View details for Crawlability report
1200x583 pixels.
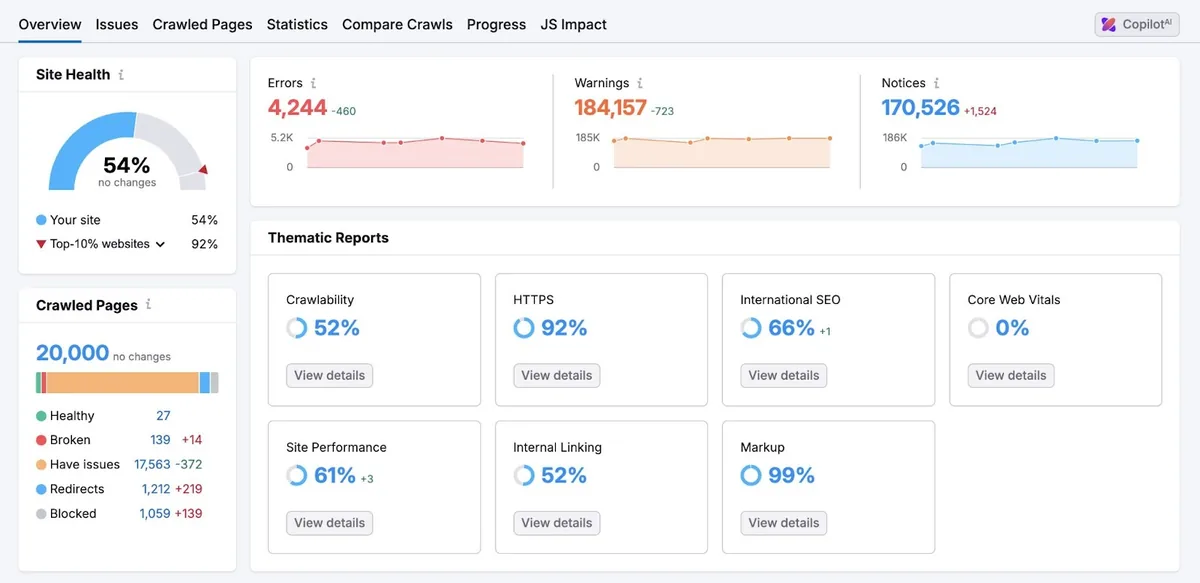tap(330, 375)
